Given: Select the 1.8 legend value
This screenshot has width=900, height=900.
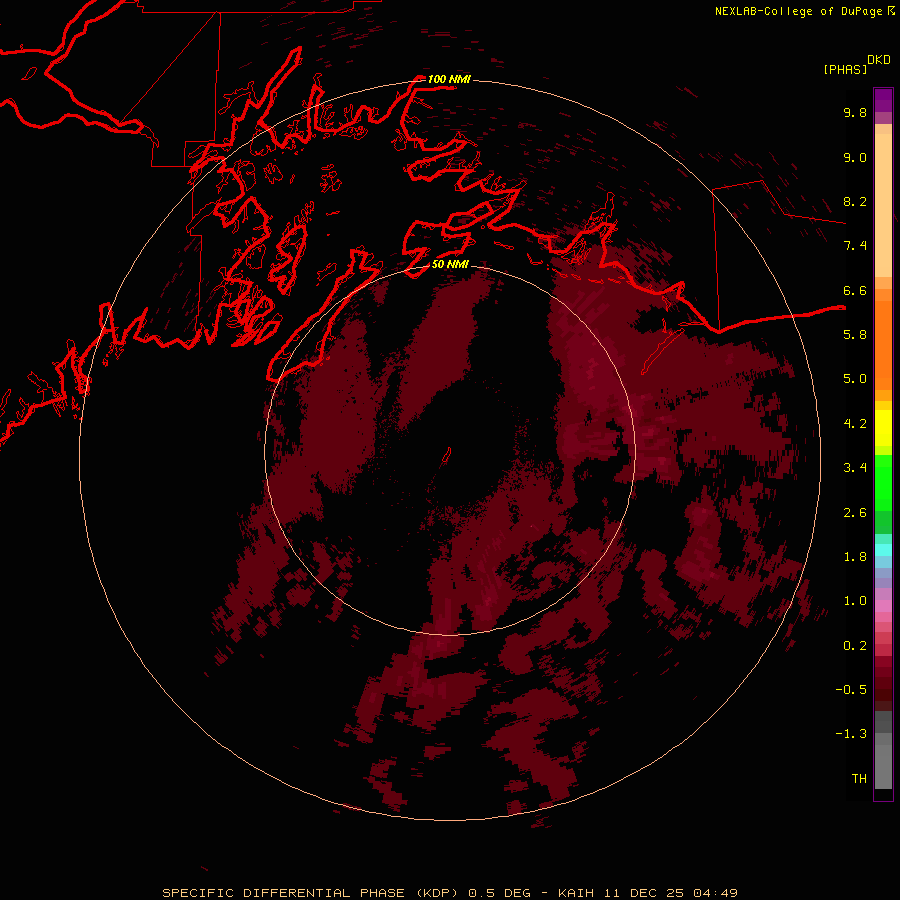Looking at the screenshot, I should point(855,557).
